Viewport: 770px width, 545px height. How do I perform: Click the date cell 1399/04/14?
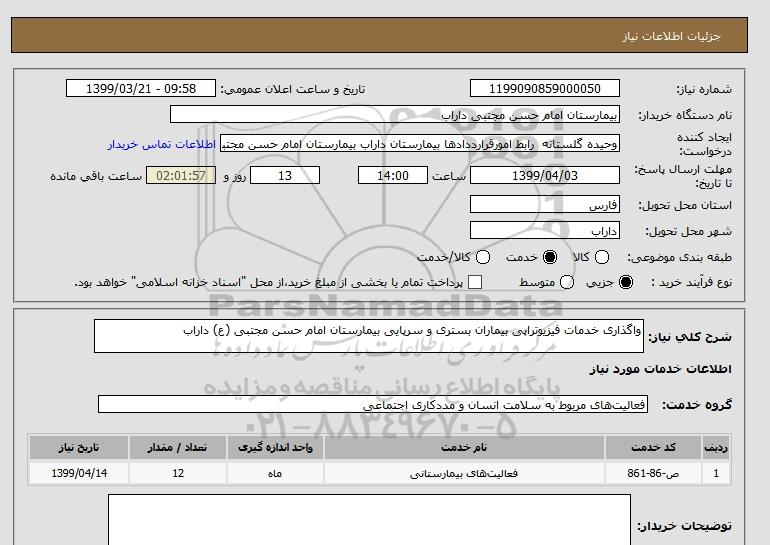(79, 473)
